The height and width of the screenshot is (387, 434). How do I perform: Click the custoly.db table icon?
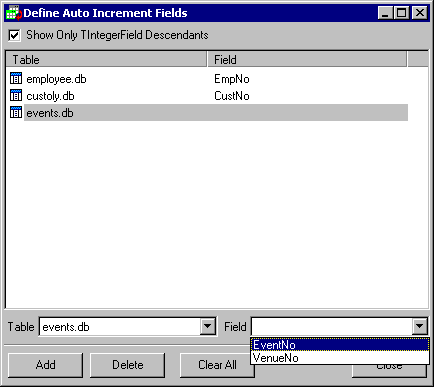click(16, 96)
